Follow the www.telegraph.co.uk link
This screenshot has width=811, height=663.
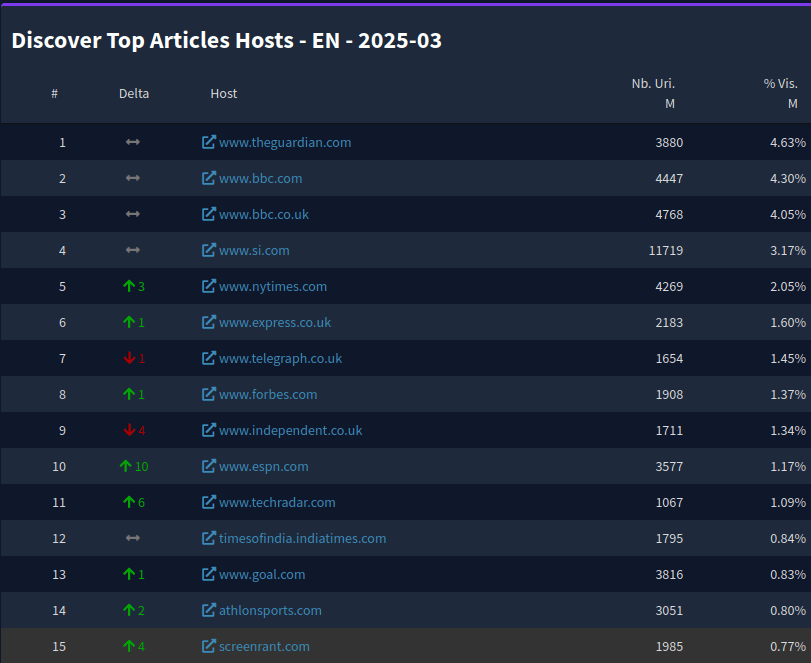coord(280,358)
